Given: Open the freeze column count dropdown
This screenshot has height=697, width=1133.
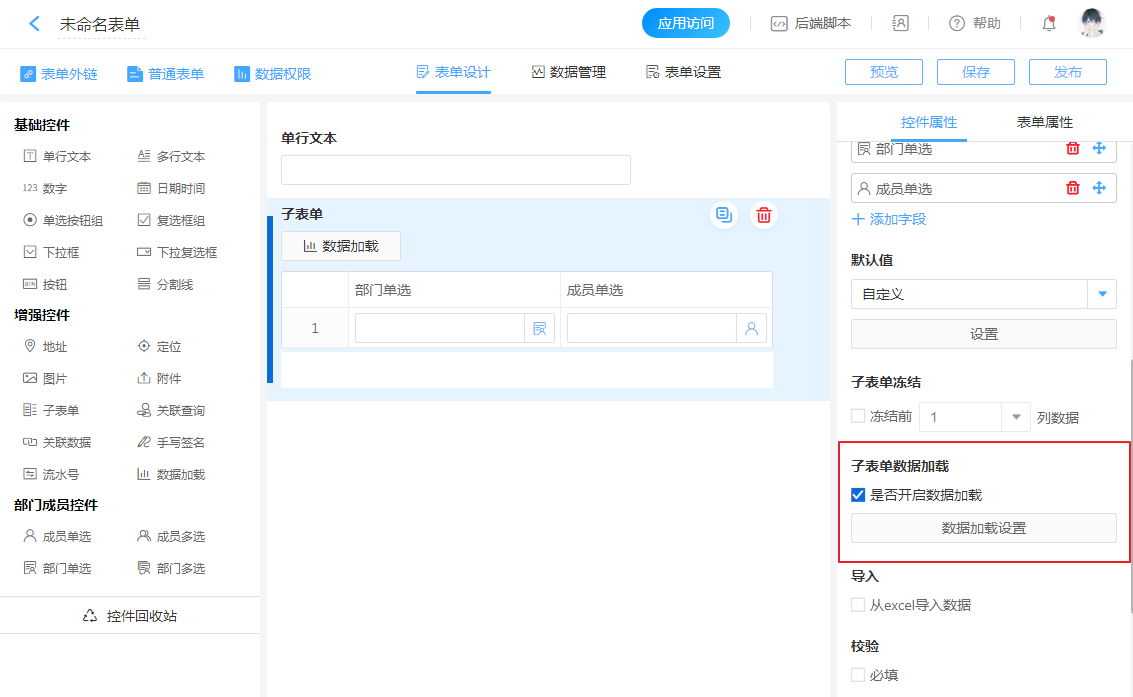Looking at the screenshot, I should (1016, 417).
